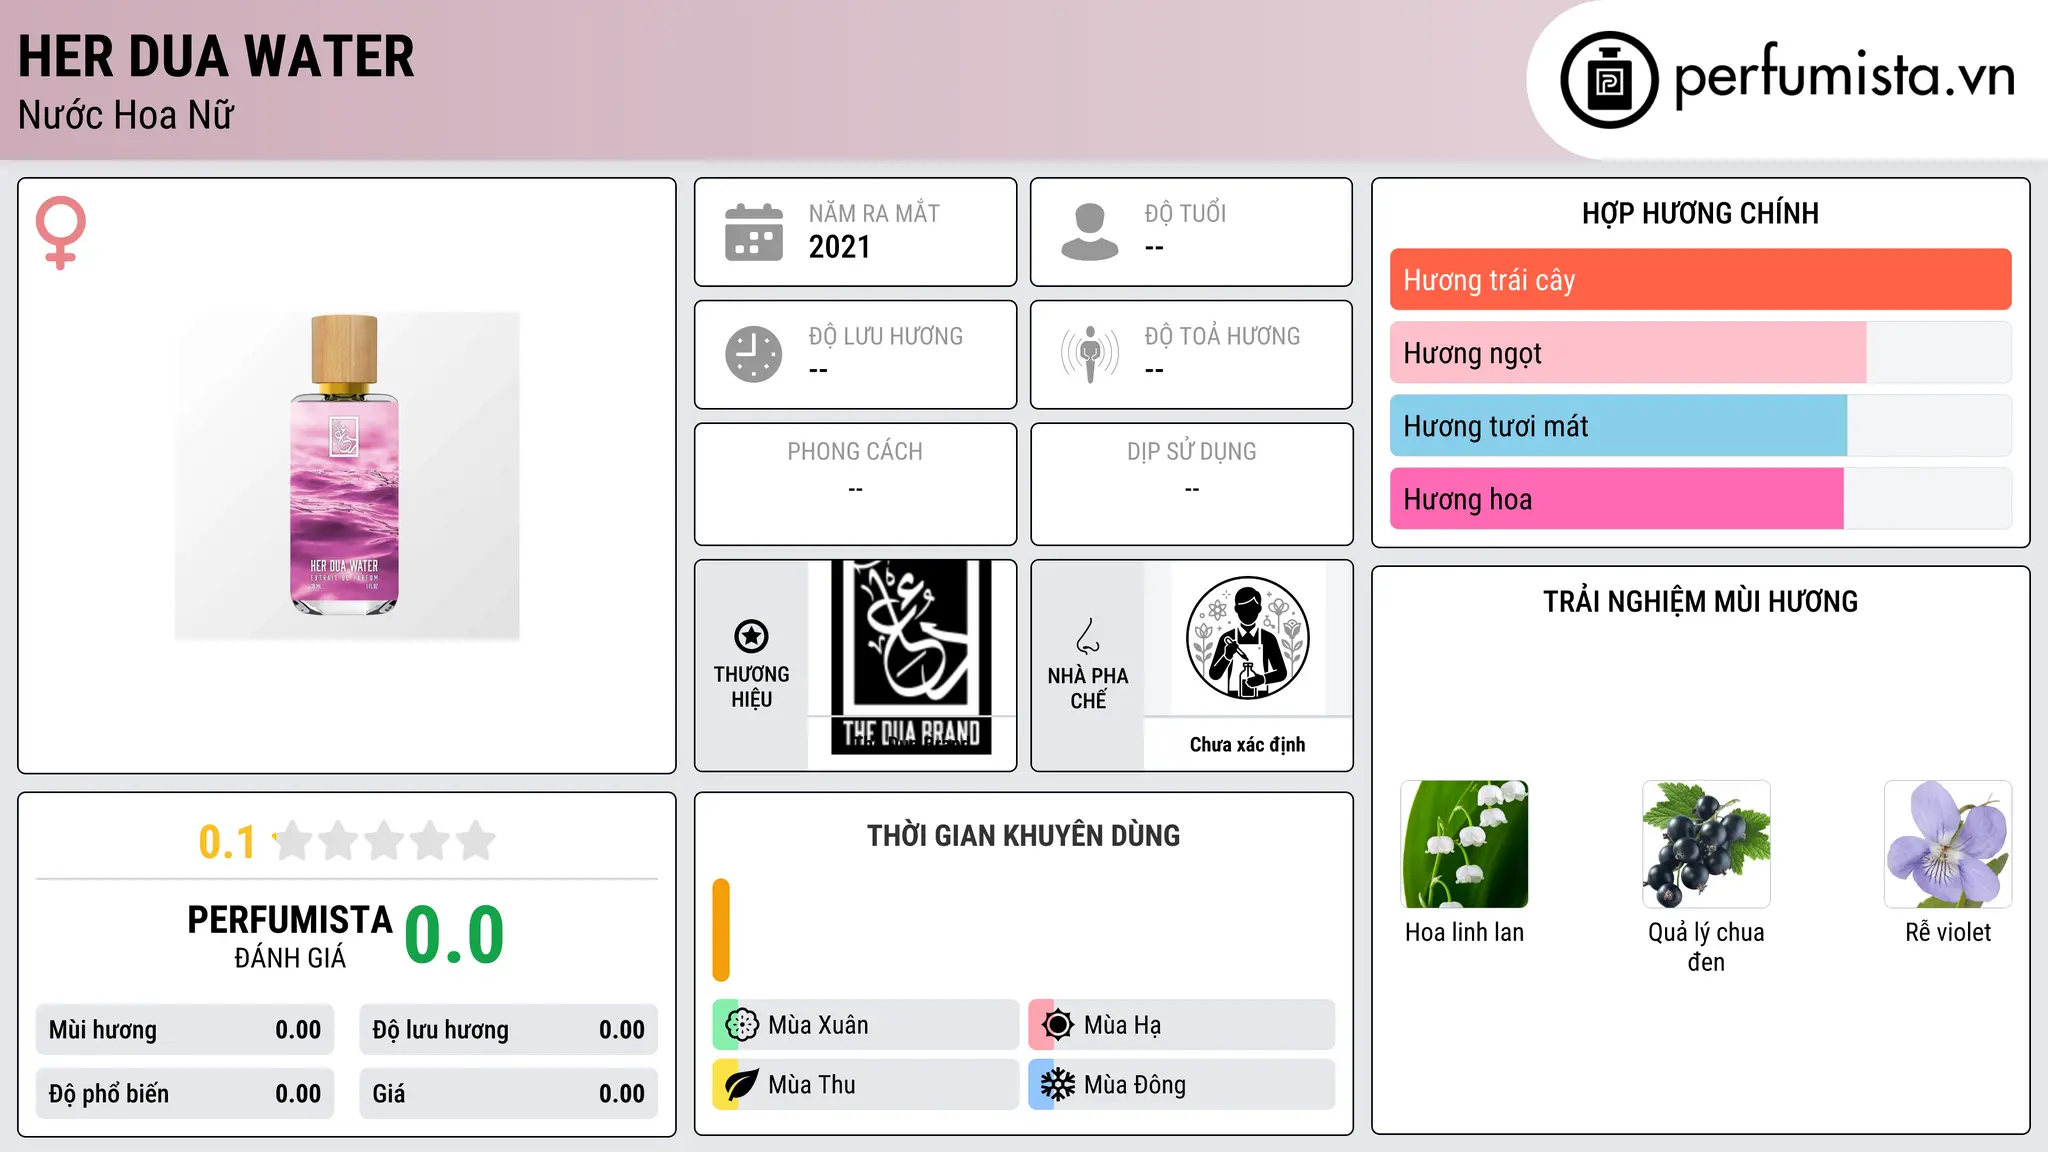The height and width of the screenshot is (1152, 2048).
Task: Click the Hương ngọt accord bar
Action: point(1700,353)
